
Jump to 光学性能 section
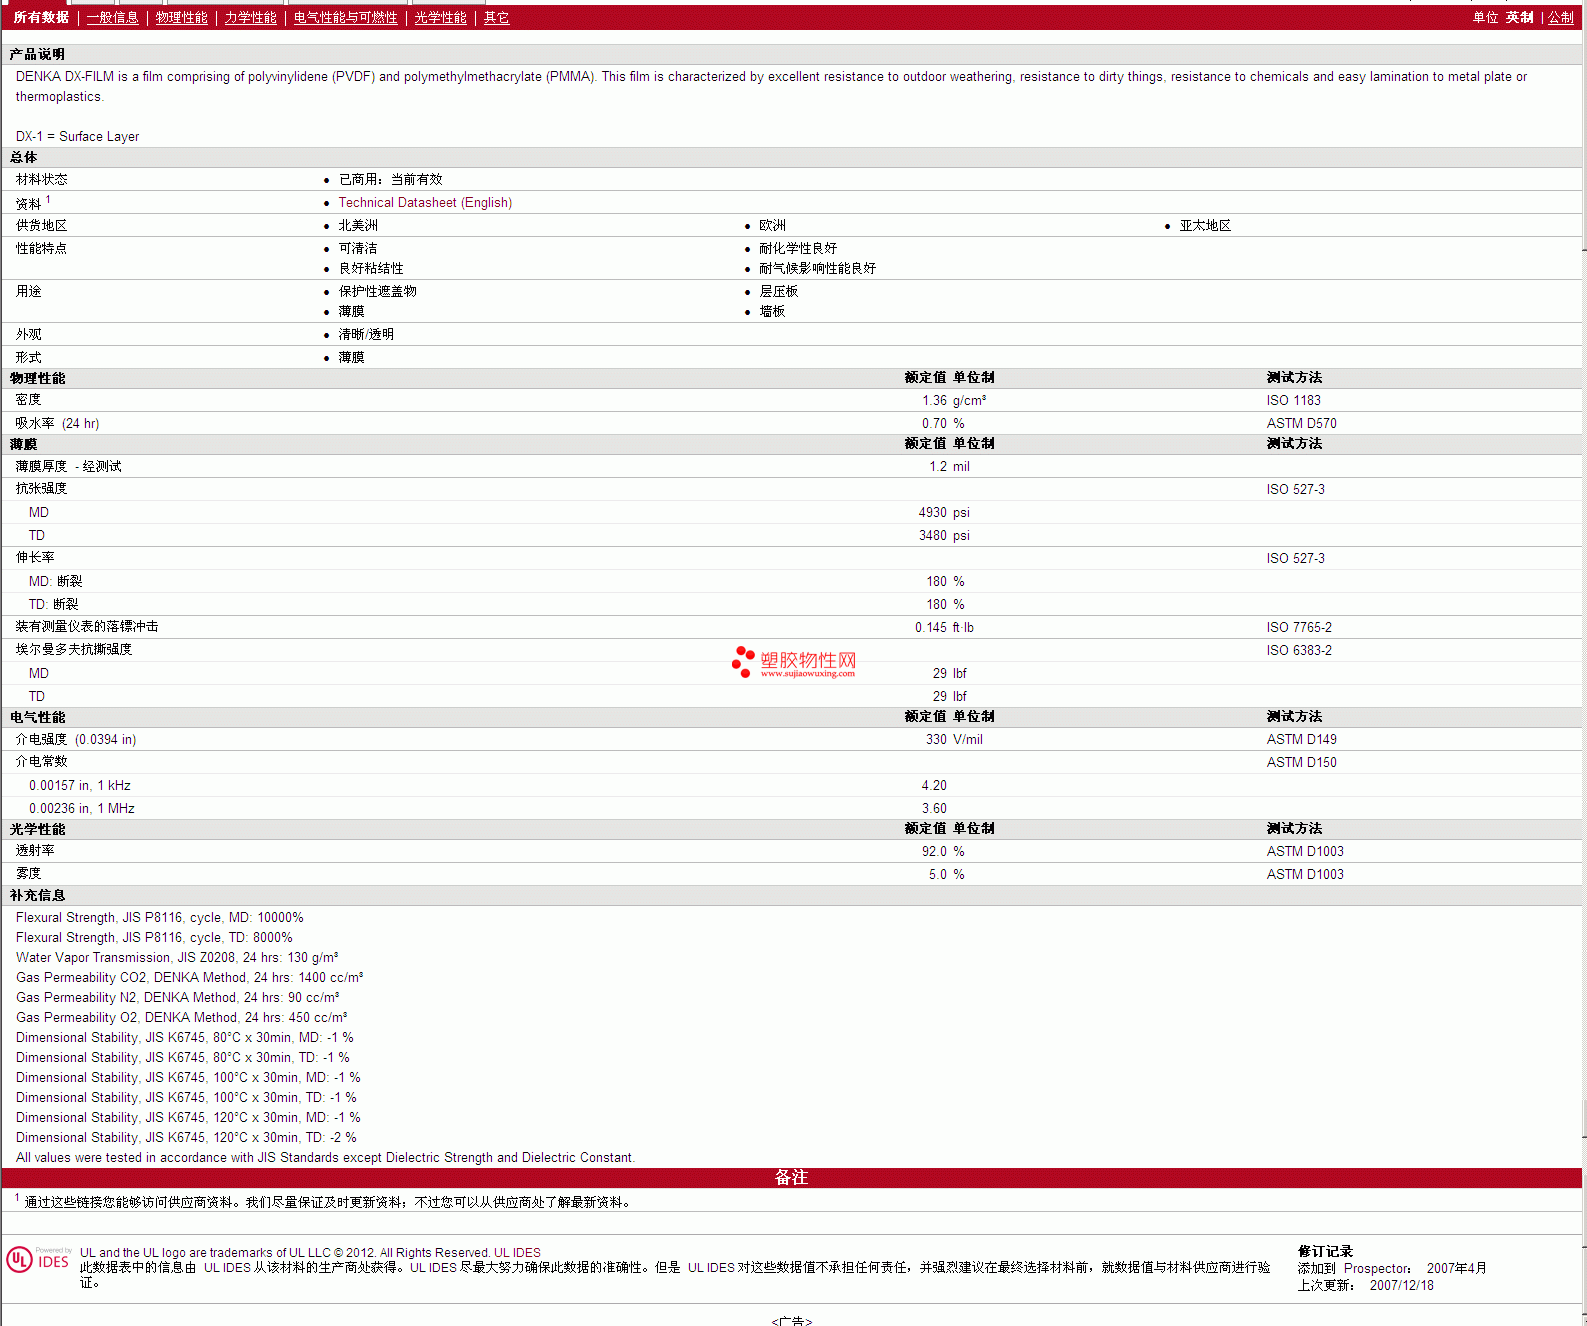[440, 18]
